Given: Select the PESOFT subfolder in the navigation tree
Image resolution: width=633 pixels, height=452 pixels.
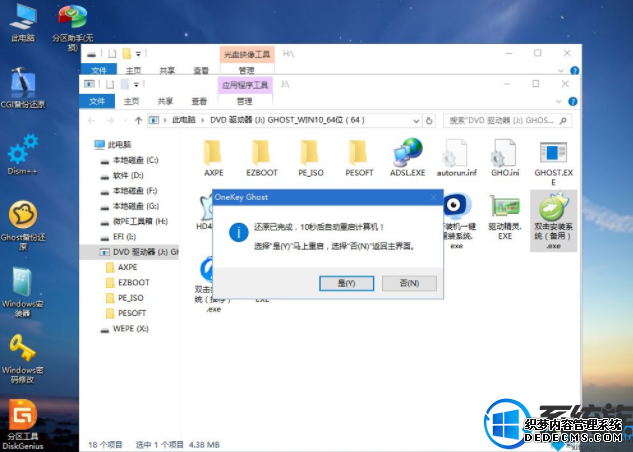Looking at the screenshot, I should [x=126, y=313].
